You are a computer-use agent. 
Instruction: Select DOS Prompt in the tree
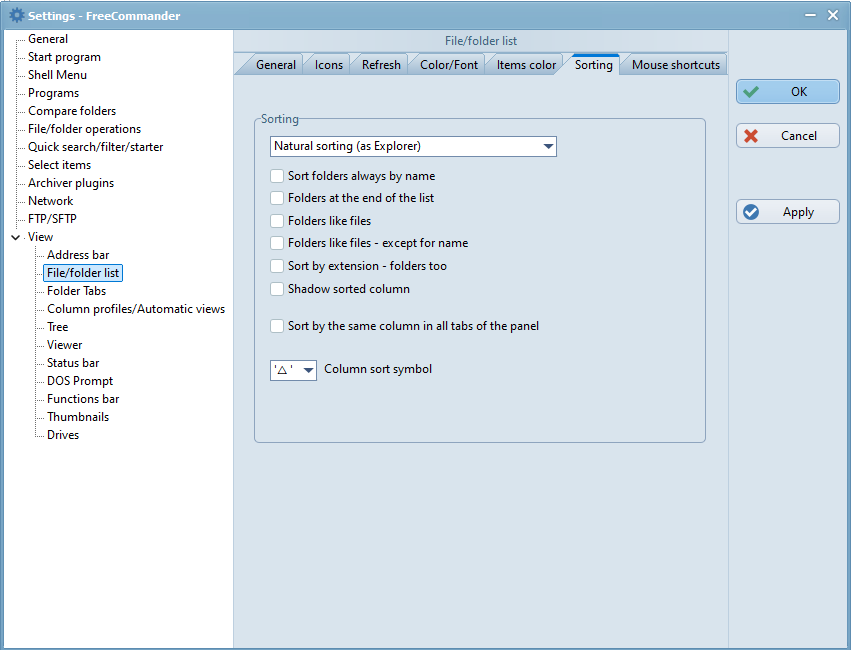pos(80,381)
